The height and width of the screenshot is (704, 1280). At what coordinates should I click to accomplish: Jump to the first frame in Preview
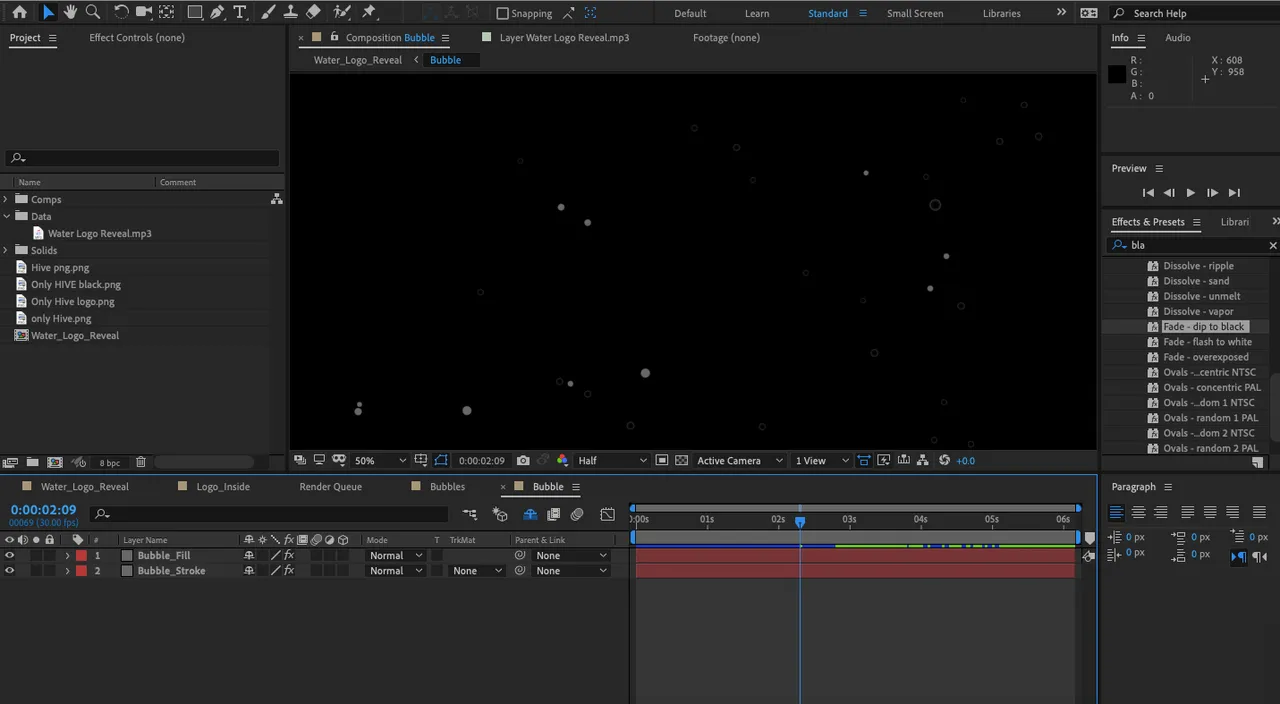[1148, 192]
